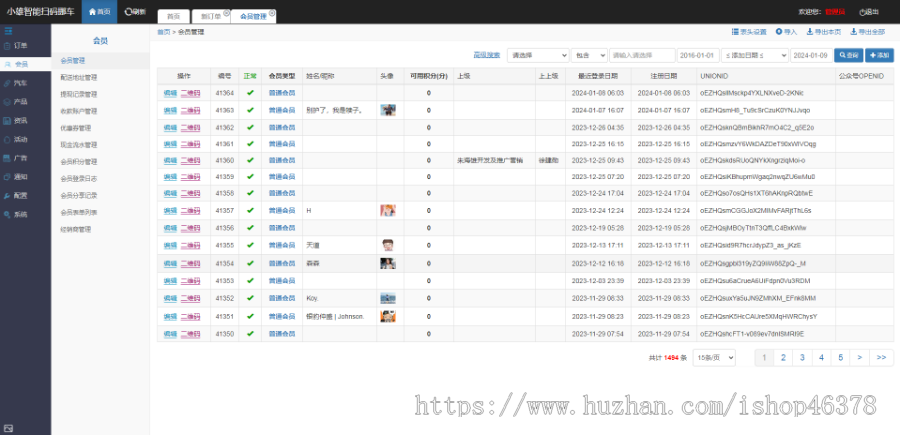The height and width of the screenshot is (435, 900).
Task: Click 普通会员 type for member 41353
Action: click(x=282, y=281)
